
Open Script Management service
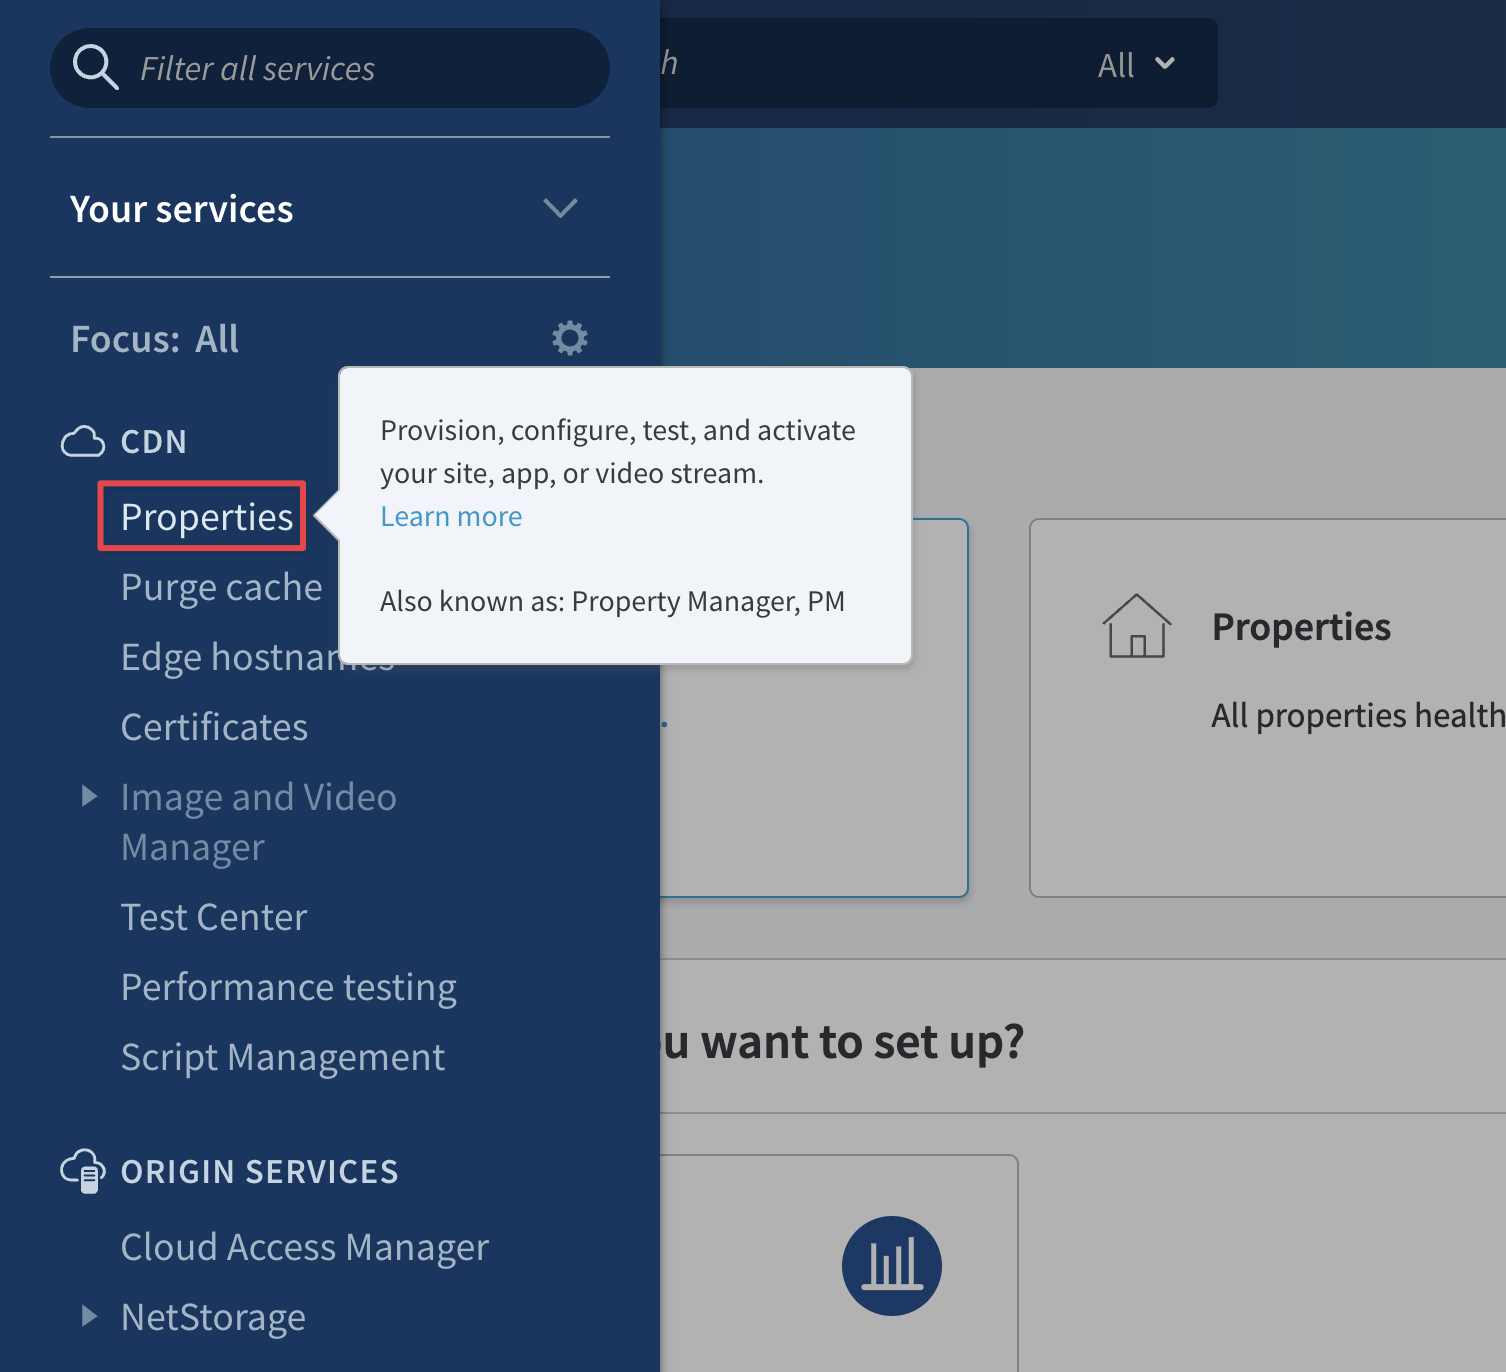point(283,1057)
